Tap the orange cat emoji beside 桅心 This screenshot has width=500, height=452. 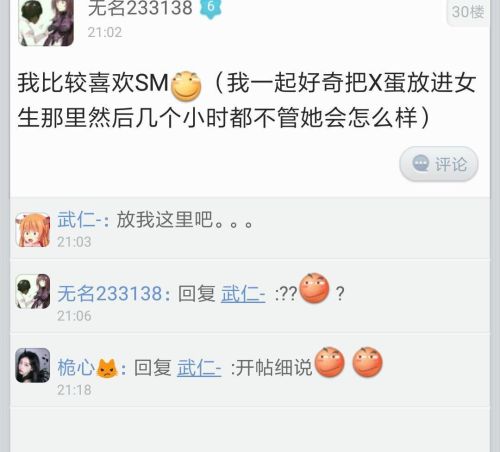[x=107, y=369]
